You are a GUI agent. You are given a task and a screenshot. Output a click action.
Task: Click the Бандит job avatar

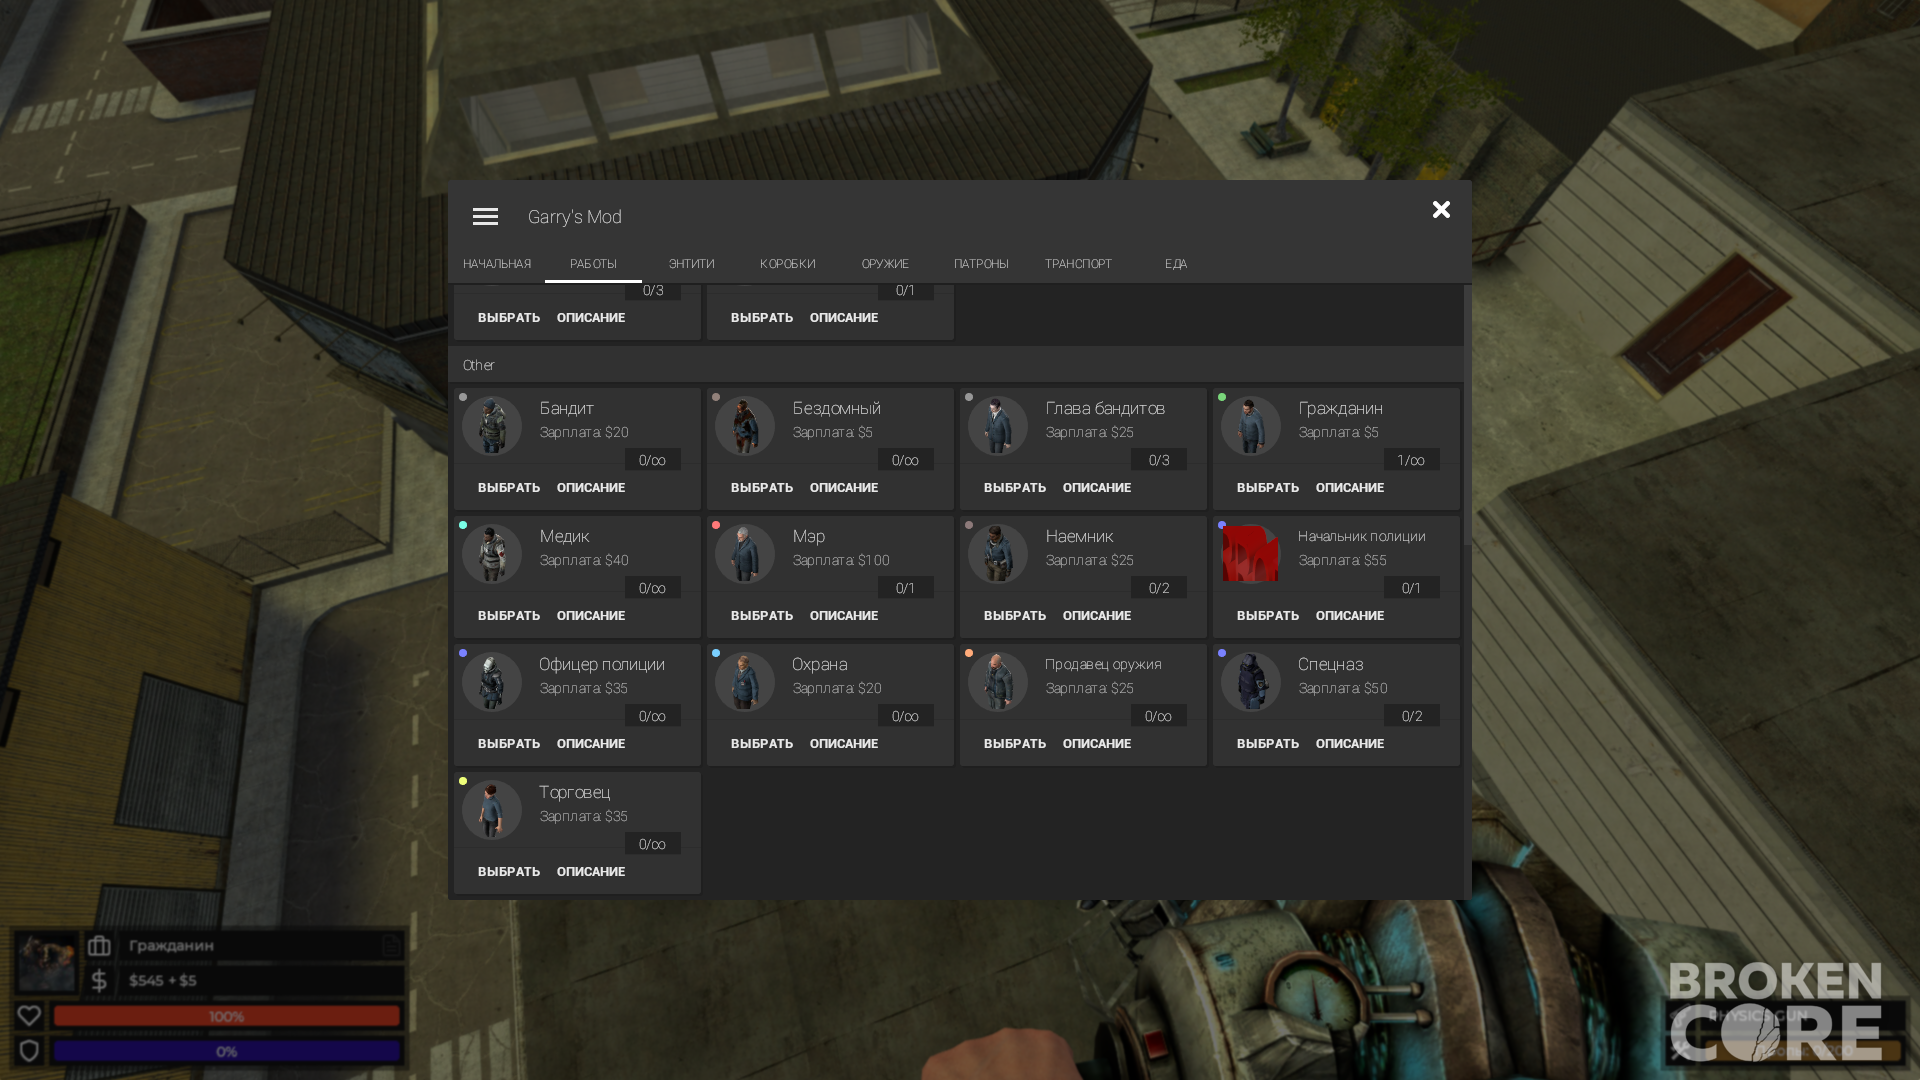tap(492, 426)
